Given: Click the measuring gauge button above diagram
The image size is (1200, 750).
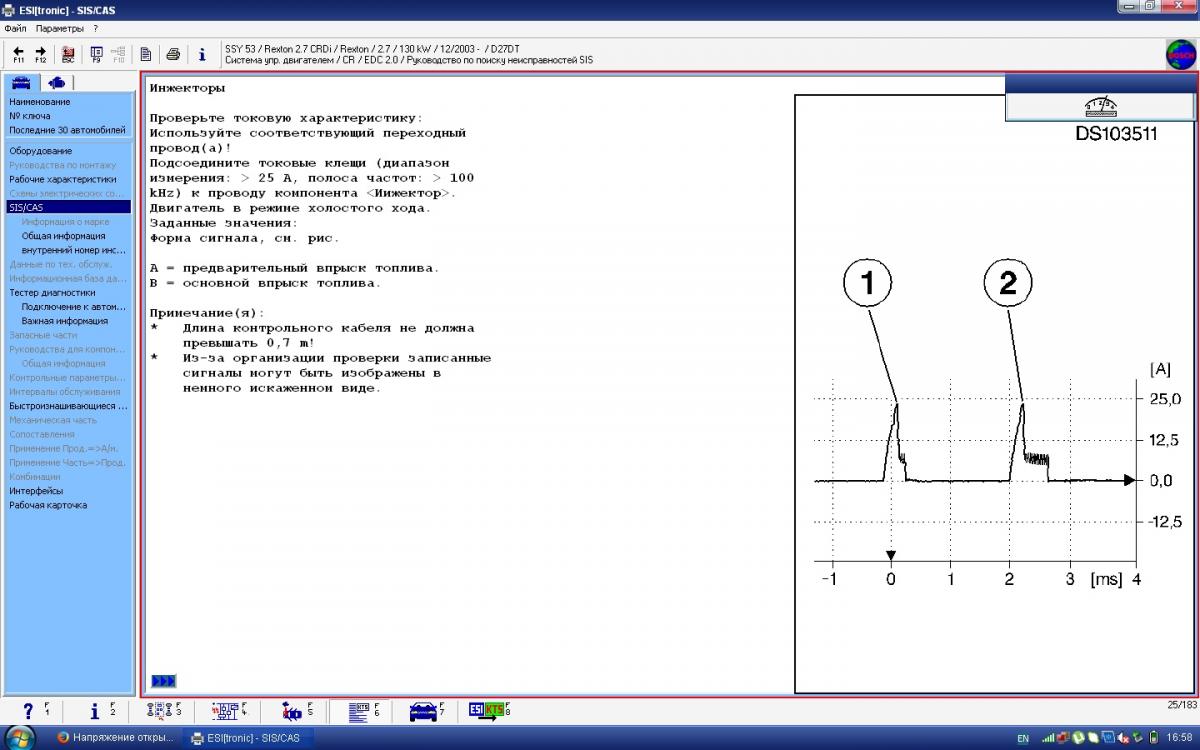Looking at the screenshot, I should click(x=1100, y=107).
